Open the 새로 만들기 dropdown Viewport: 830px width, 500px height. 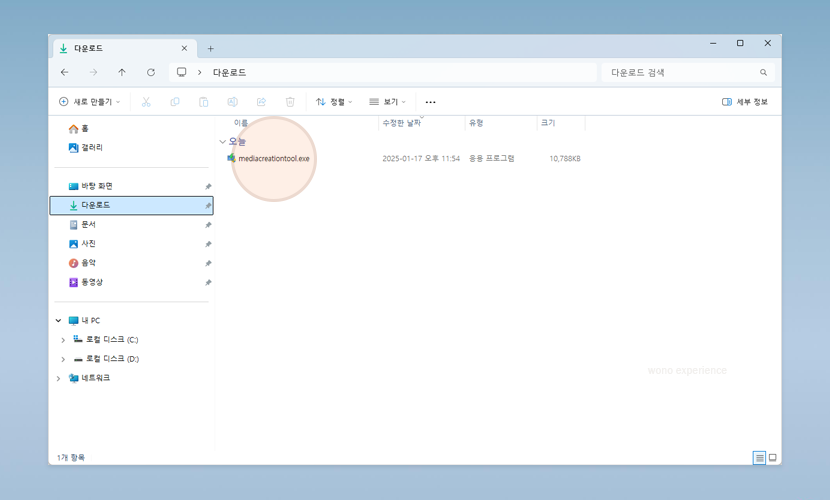coord(89,102)
